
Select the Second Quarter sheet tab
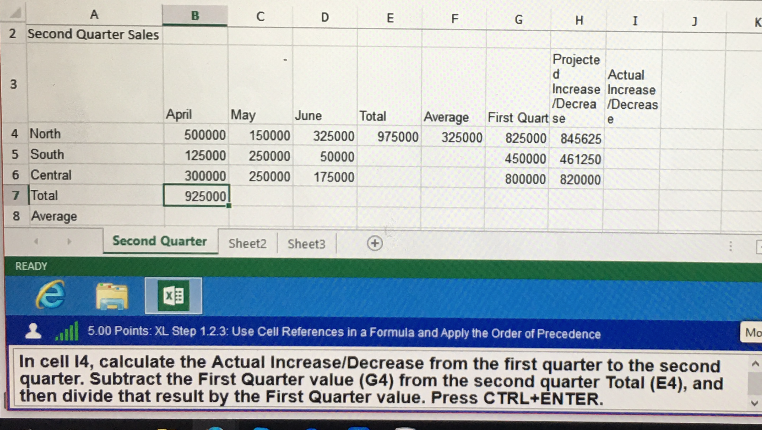click(159, 242)
